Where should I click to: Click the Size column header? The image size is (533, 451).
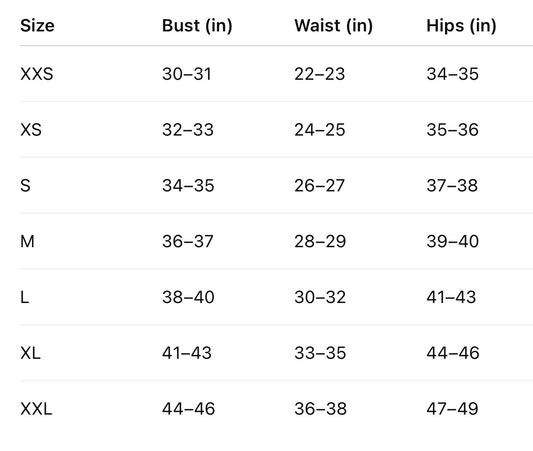(37, 25)
